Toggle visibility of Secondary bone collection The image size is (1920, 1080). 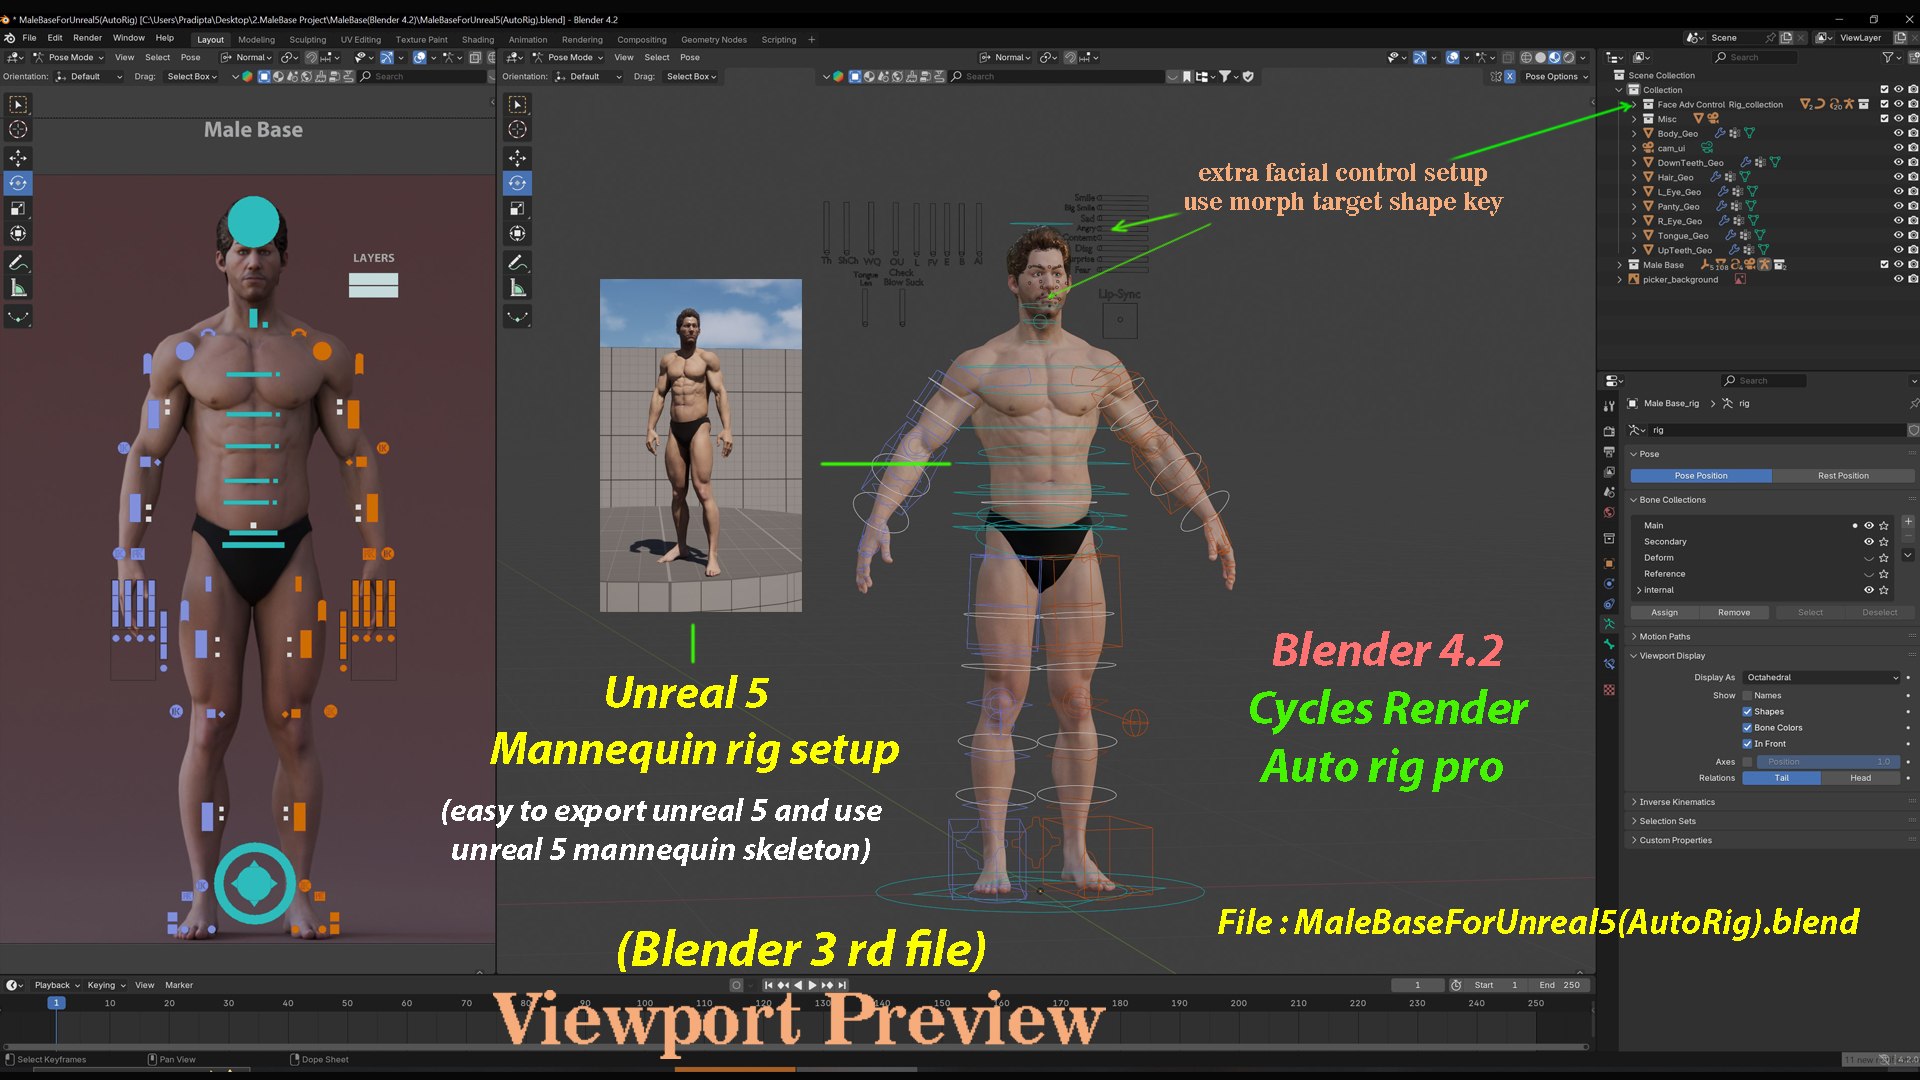point(1868,542)
